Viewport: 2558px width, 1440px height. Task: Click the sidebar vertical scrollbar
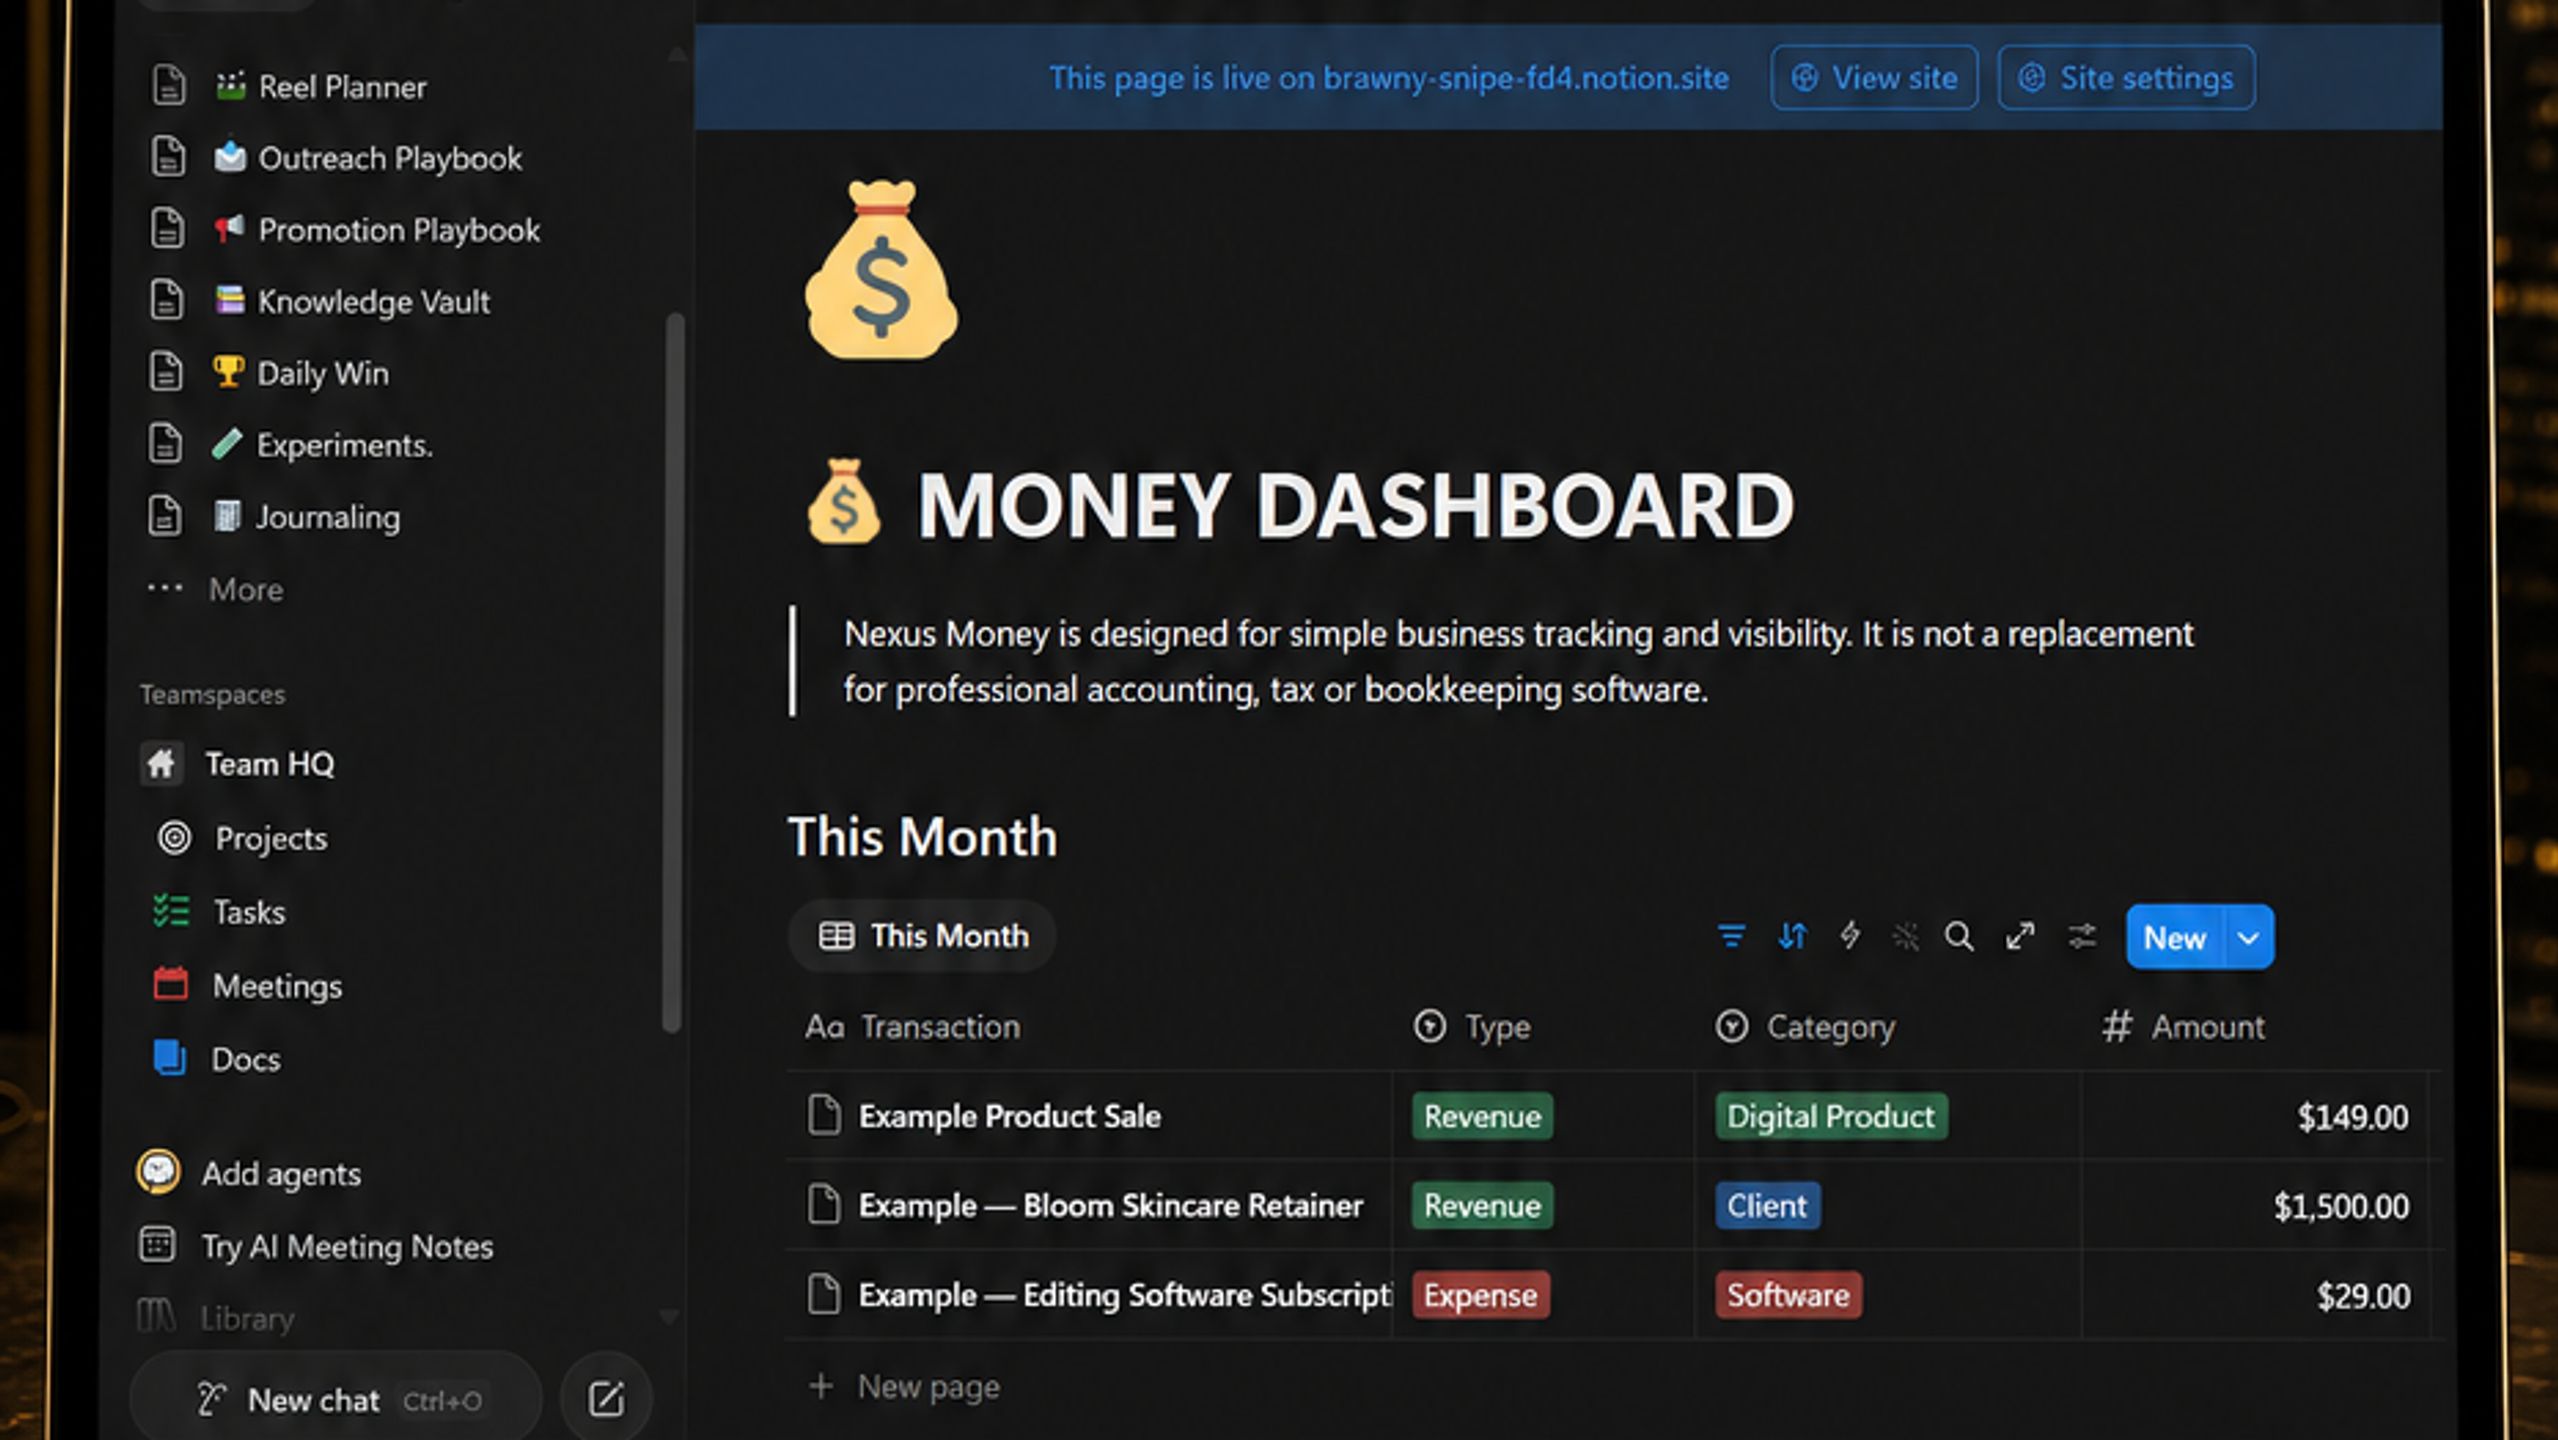pos(674,672)
